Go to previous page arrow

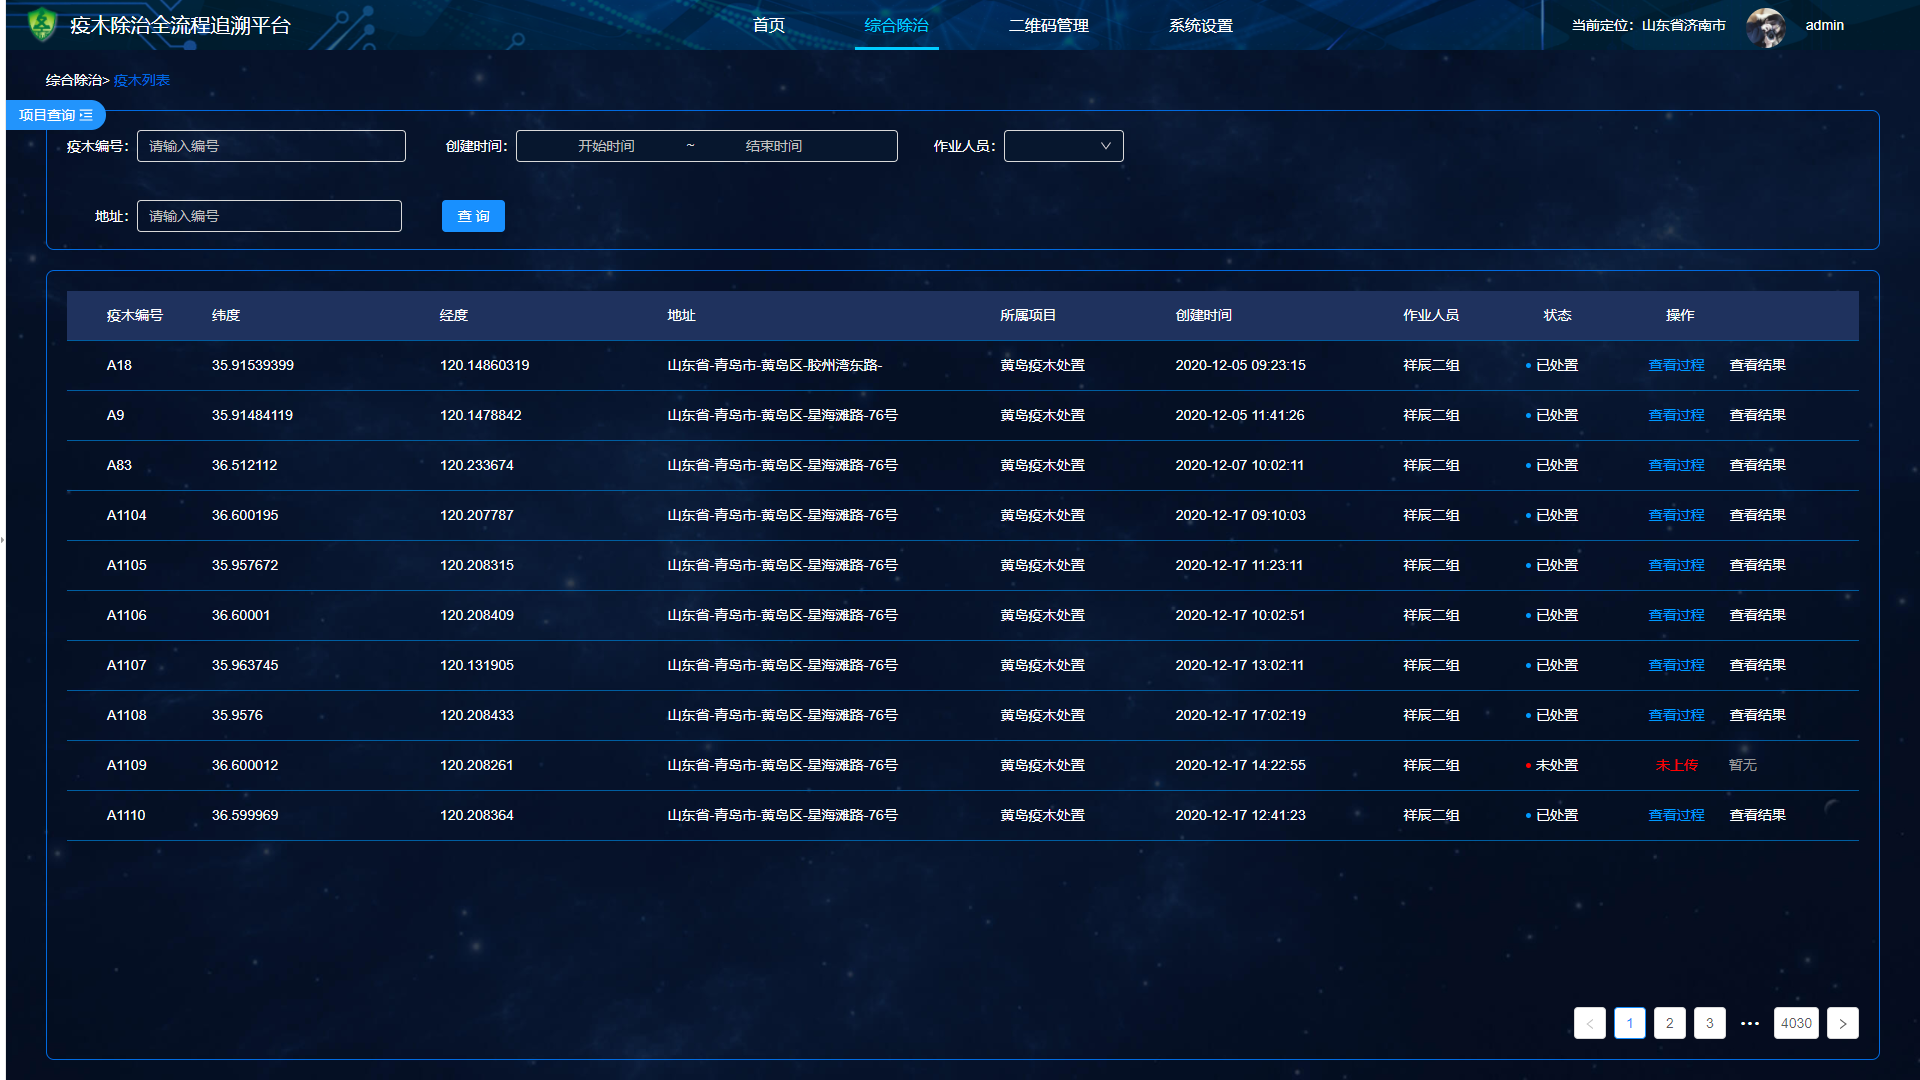click(1589, 1023)
